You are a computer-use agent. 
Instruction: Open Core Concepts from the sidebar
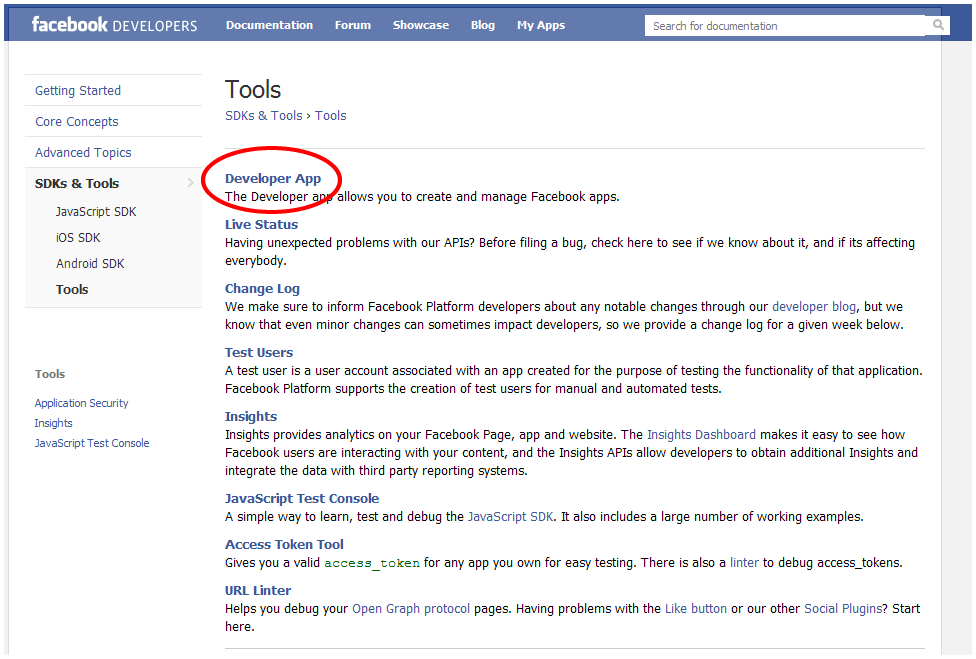point(76,121)
